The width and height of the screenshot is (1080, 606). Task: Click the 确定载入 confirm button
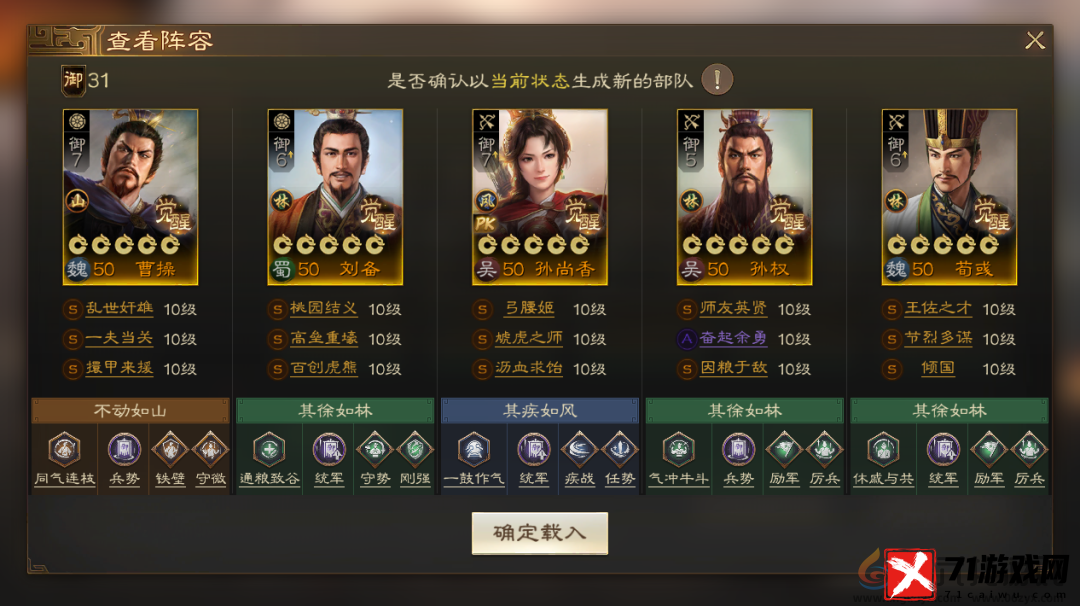point(539,533)
